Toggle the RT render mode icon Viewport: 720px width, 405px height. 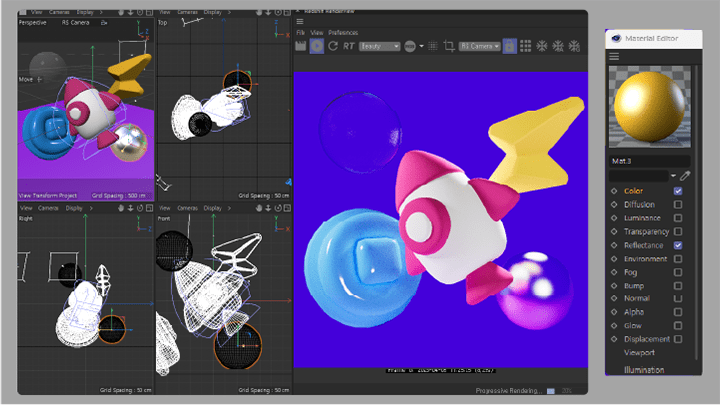click(349, 46)
